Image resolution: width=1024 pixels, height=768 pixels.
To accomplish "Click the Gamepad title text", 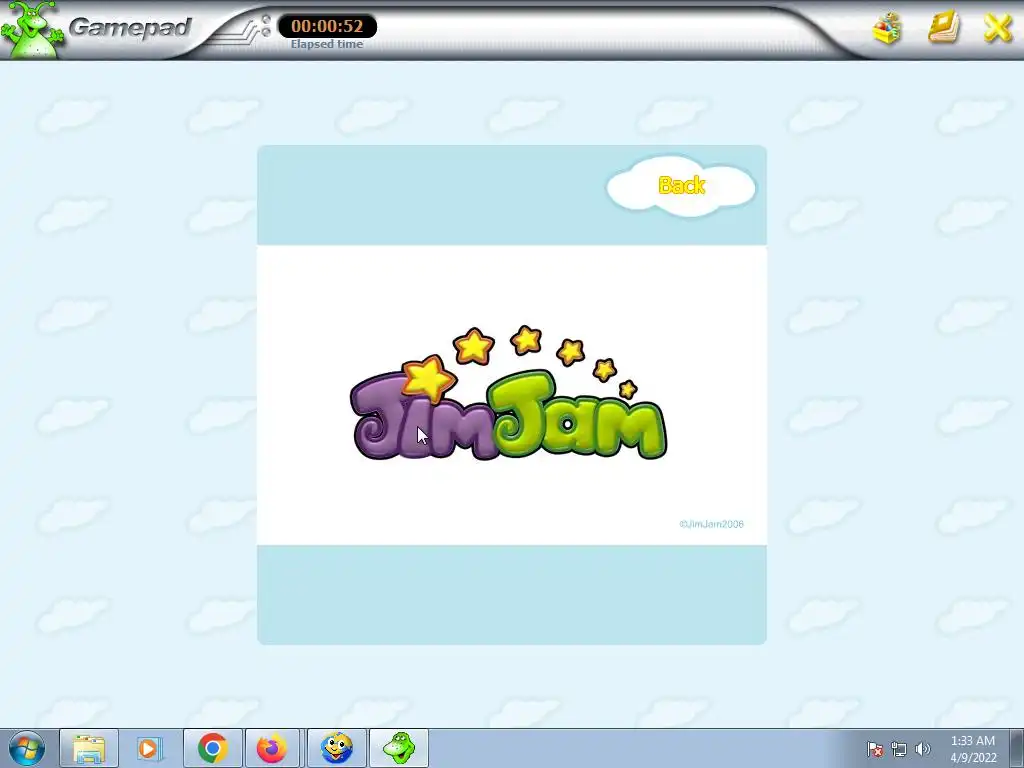I will point(130,28).
